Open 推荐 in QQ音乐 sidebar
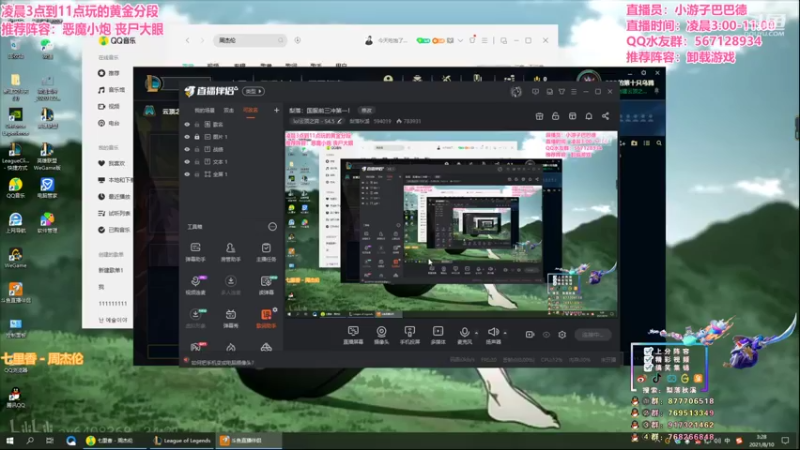The width and height of the screenshot is (800, 450). tap(109, 73)
